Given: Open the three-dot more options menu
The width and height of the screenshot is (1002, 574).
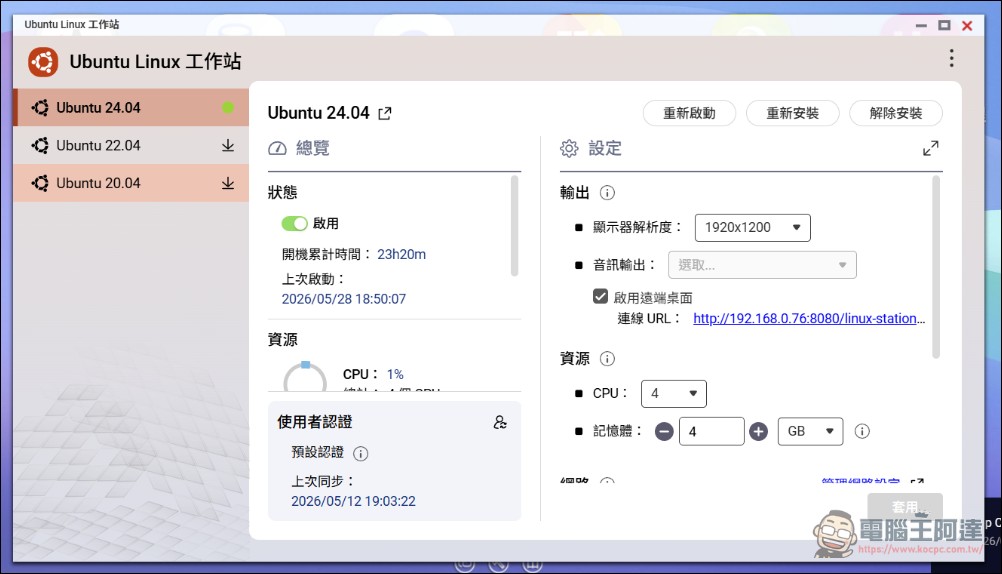Looking at the screenshot, I should point(952,58).
